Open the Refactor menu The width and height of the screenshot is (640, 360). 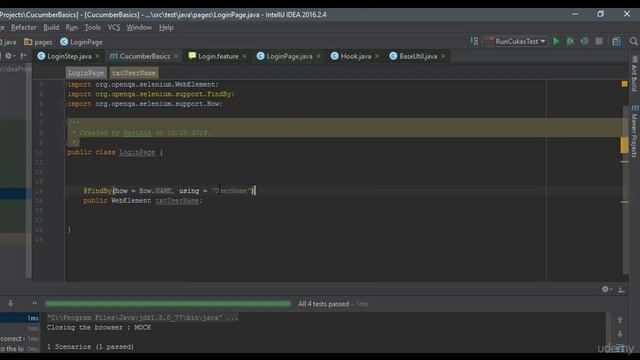(23, 27)
